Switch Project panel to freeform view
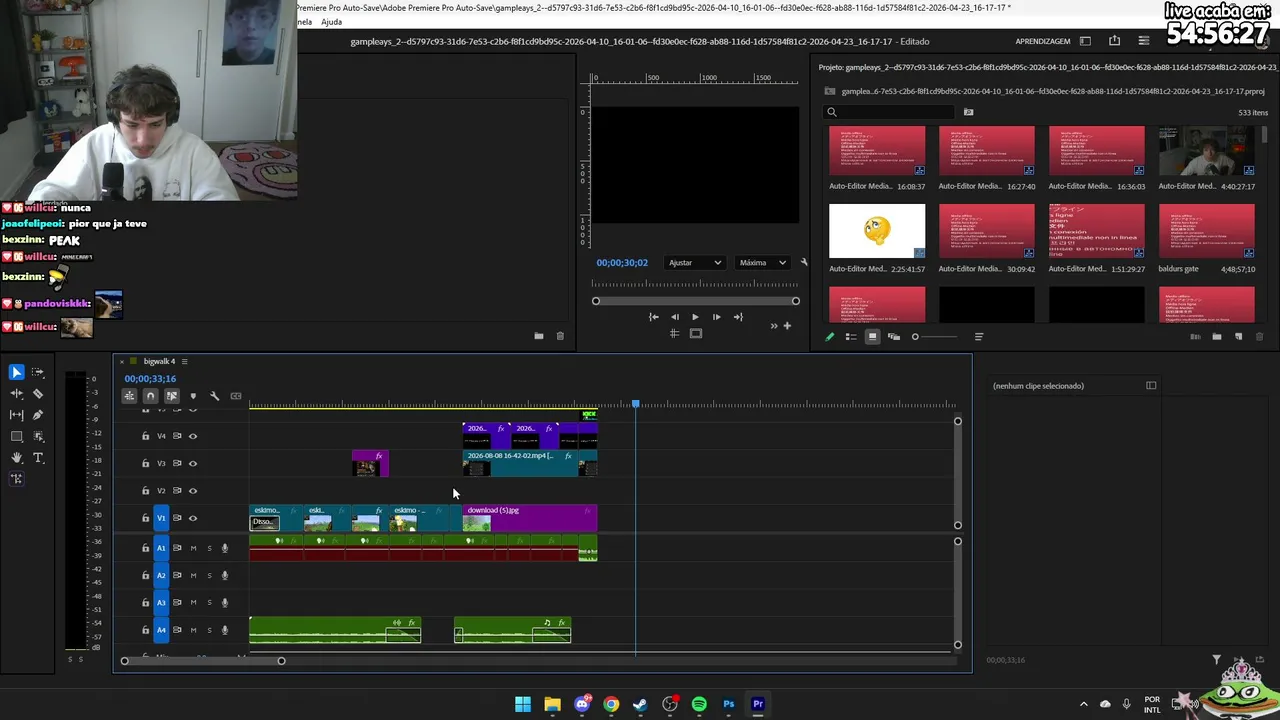 coord(894,337)
